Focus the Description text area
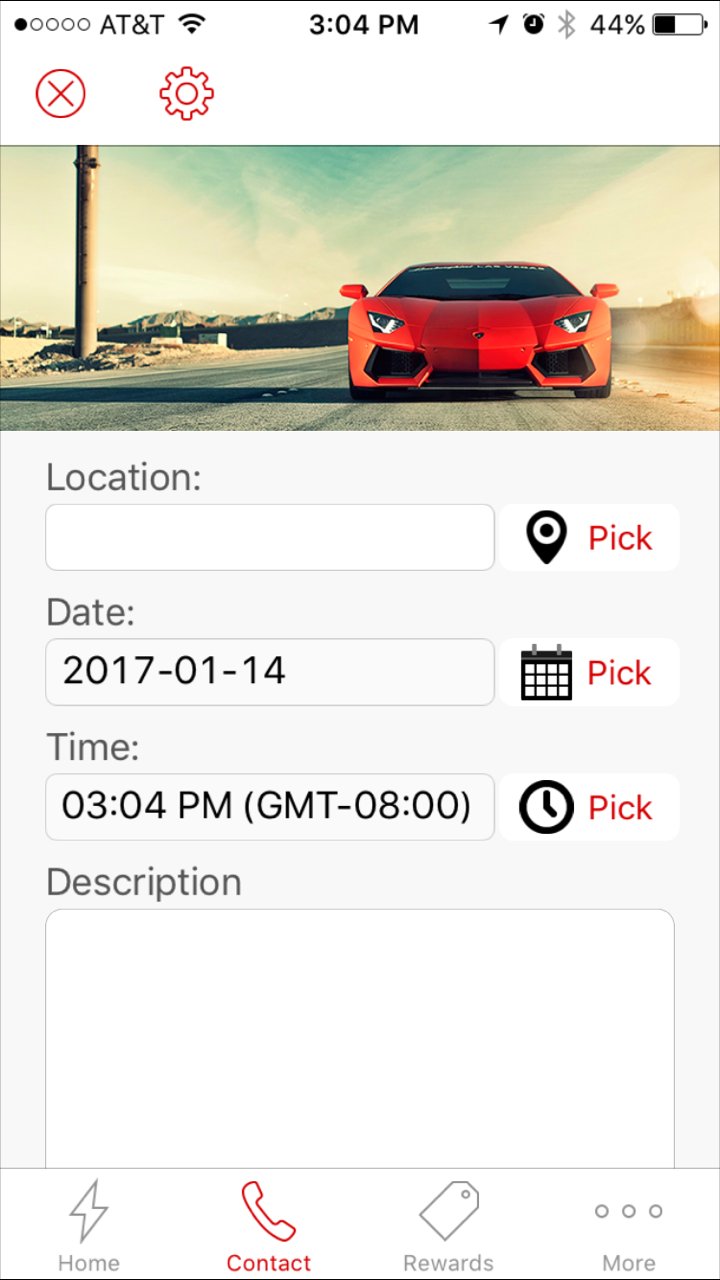Viewport: 720px width, 1280px height. pos(360,1038)
